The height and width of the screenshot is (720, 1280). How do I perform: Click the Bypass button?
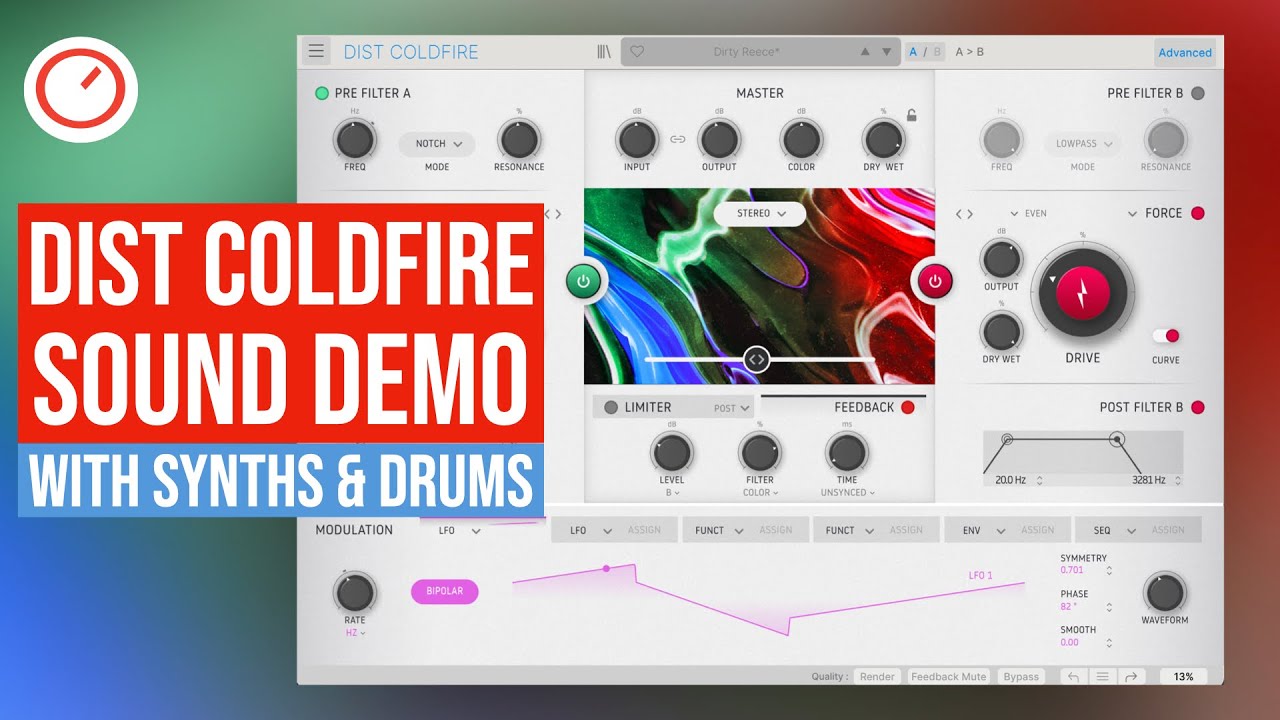[1021, 677]
